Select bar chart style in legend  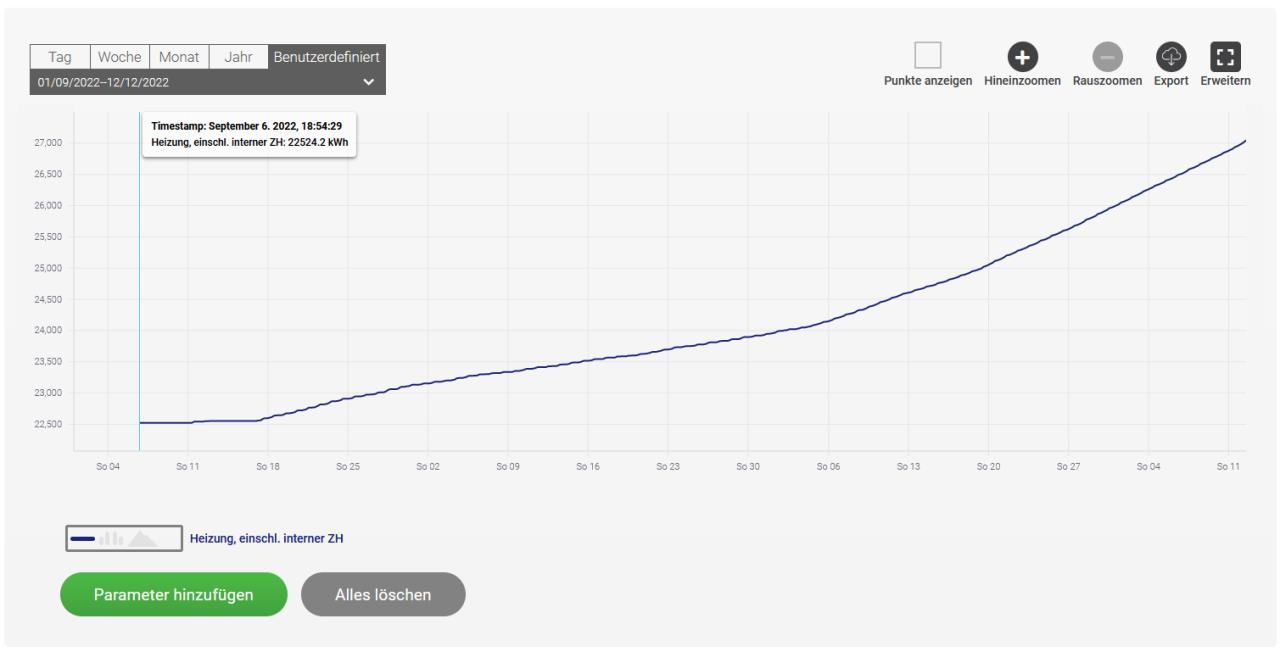(x=109, y=539)
